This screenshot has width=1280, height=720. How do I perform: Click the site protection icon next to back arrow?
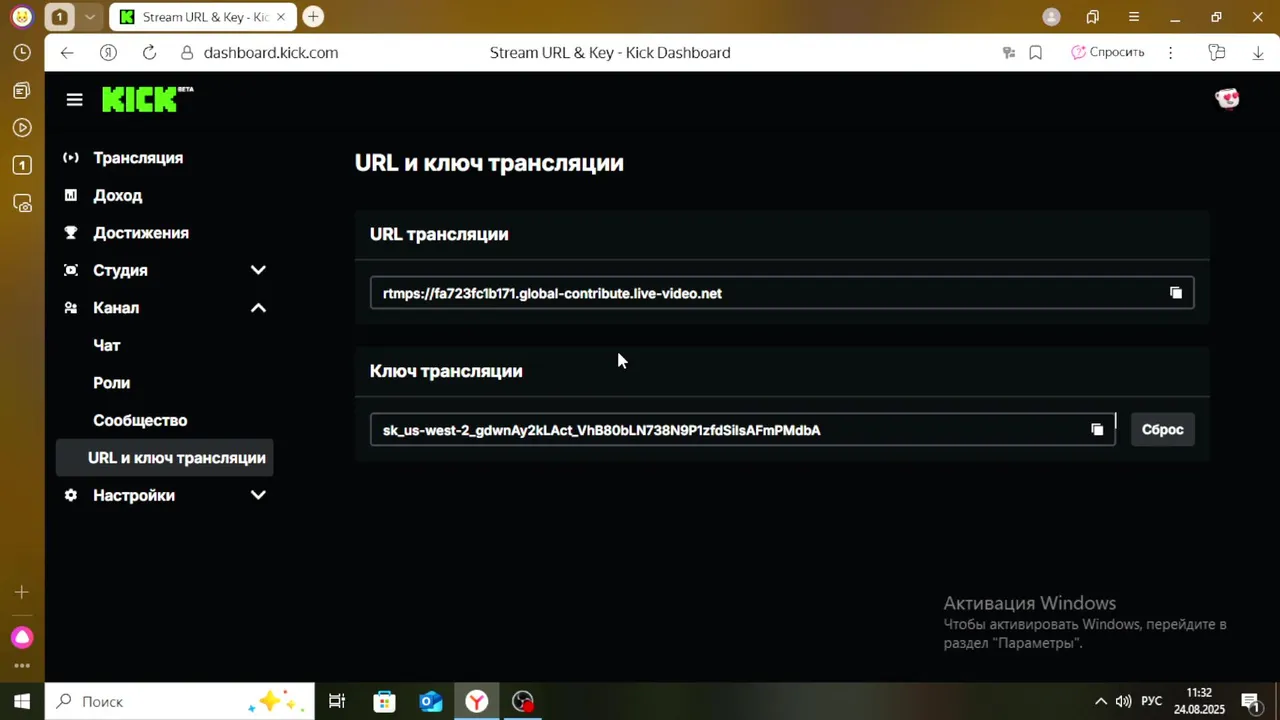(108, 53)
